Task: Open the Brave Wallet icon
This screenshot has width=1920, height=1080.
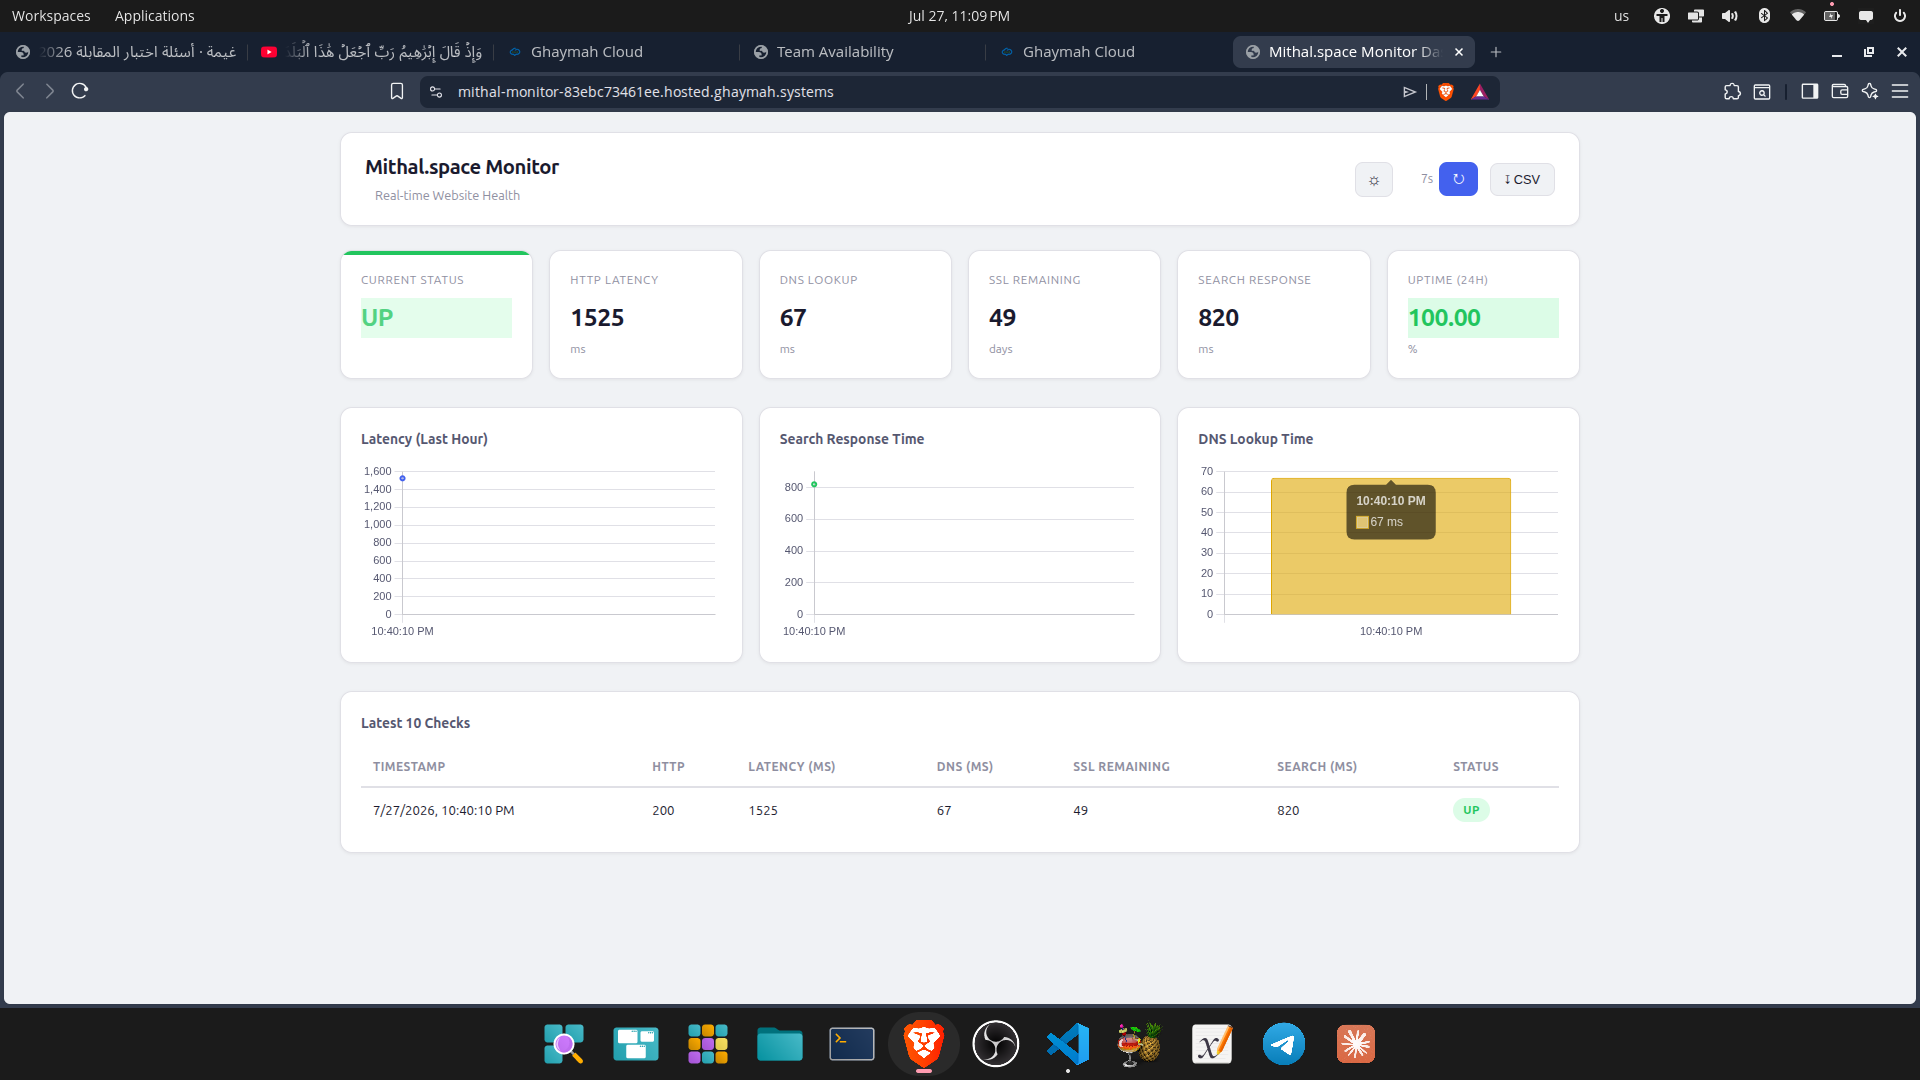Action: [1839, 91]
